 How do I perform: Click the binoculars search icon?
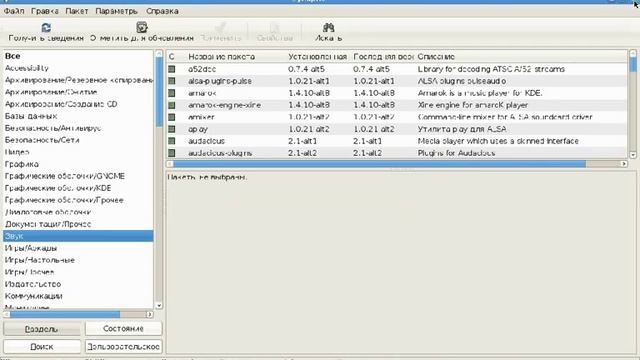tap(329, 27)
